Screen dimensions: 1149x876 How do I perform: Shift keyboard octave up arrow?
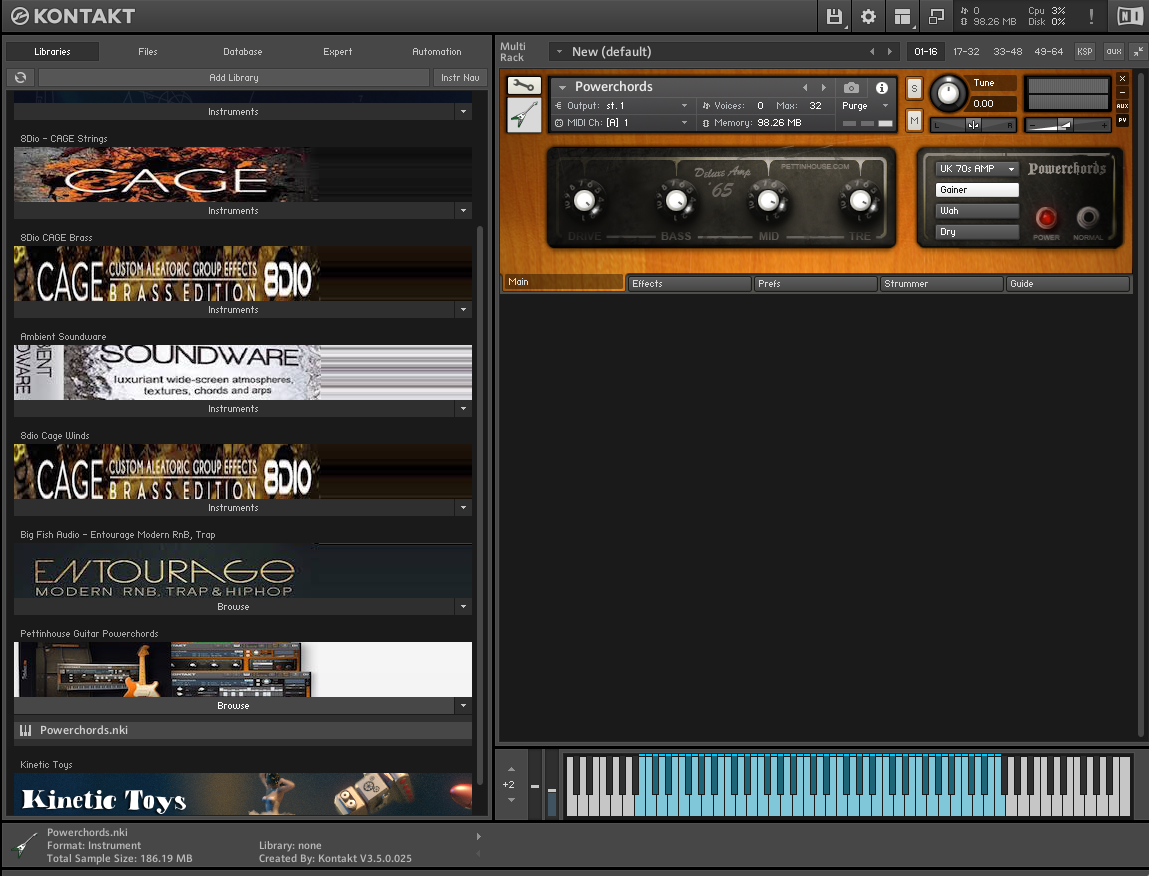click(511, 769)
